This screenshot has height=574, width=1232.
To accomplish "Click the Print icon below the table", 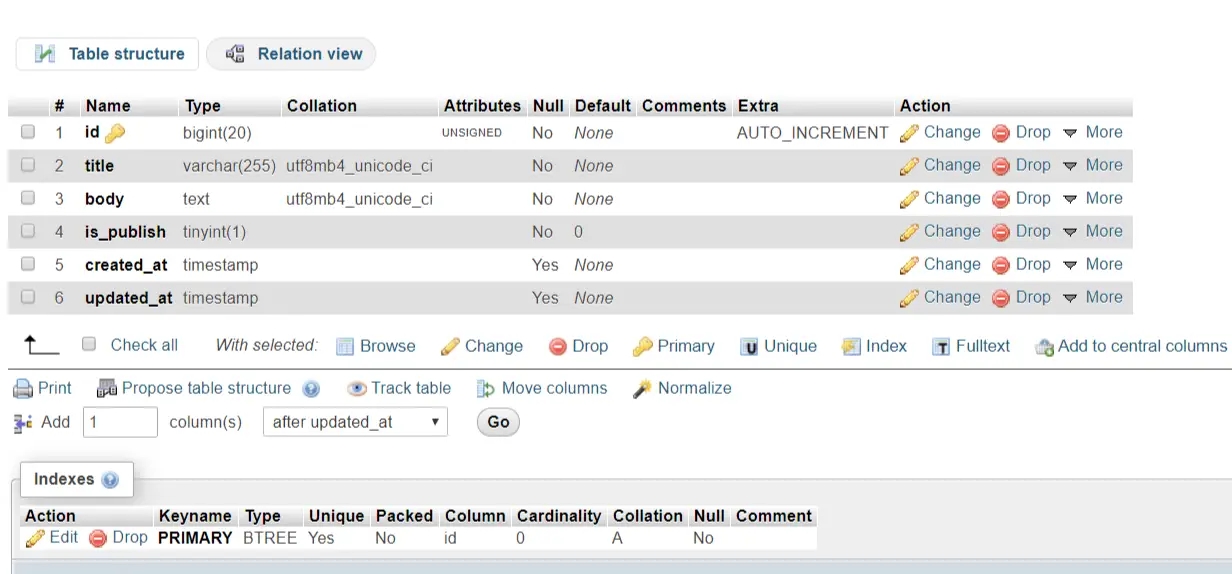I will 23,389.
